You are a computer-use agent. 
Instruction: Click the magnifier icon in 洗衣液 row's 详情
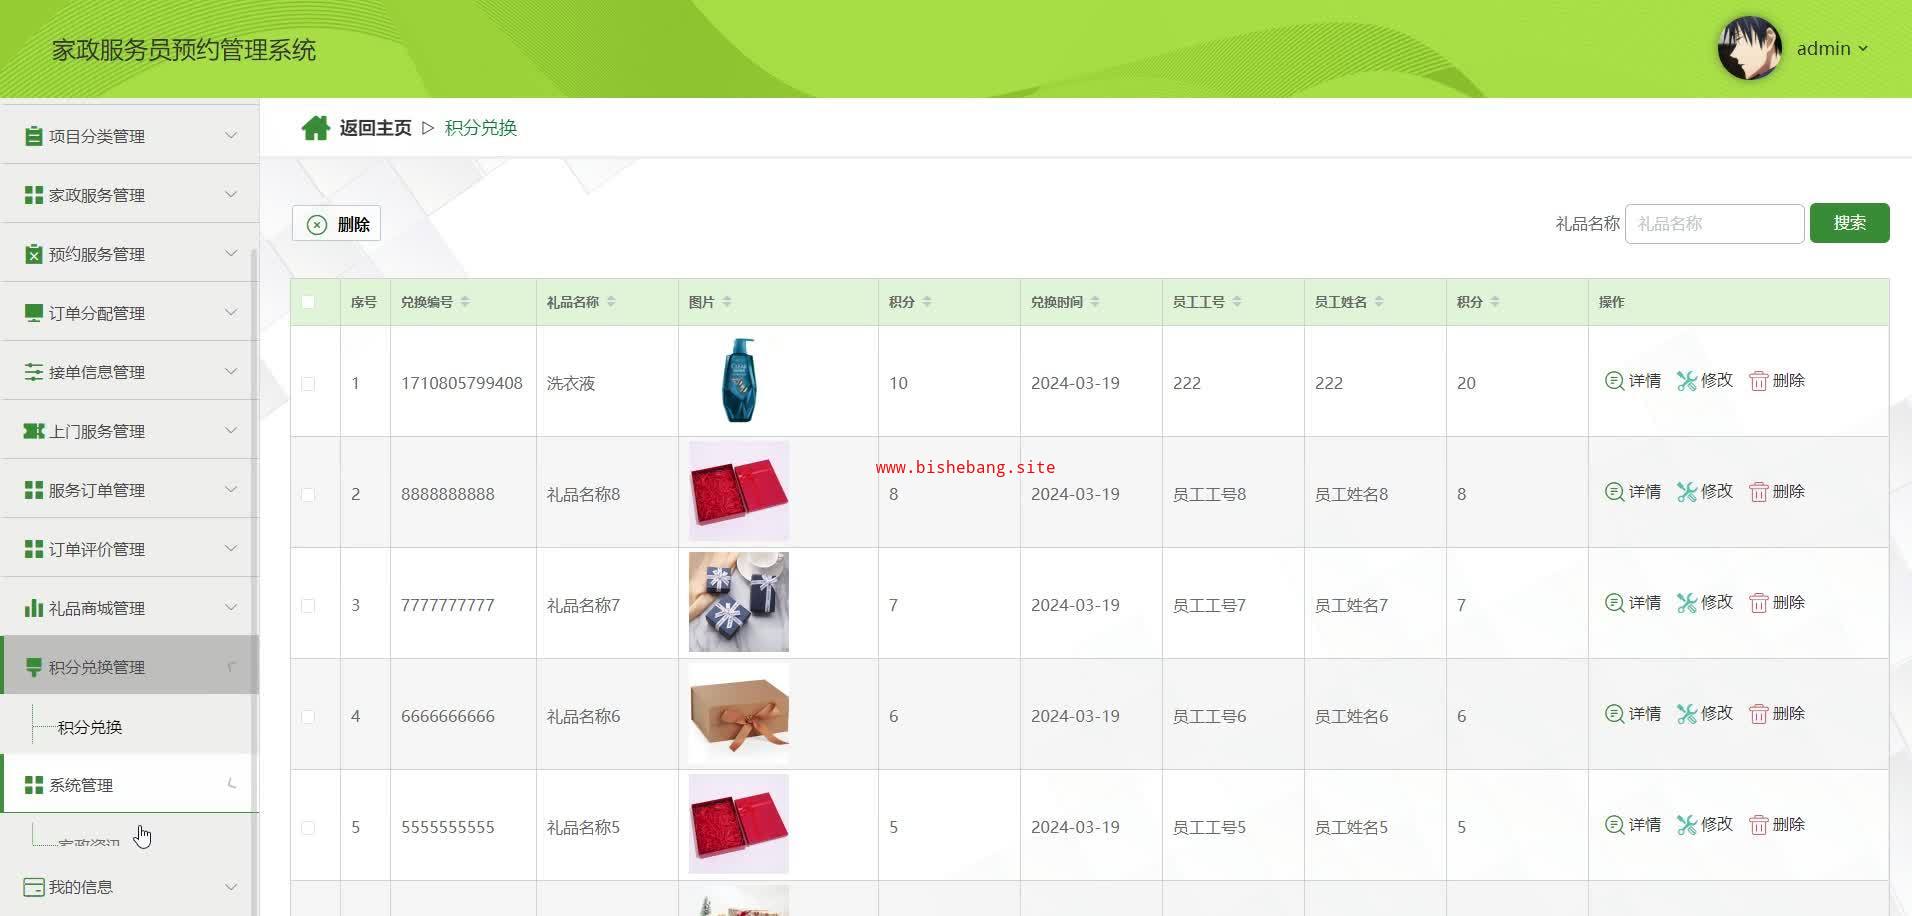1614,381
